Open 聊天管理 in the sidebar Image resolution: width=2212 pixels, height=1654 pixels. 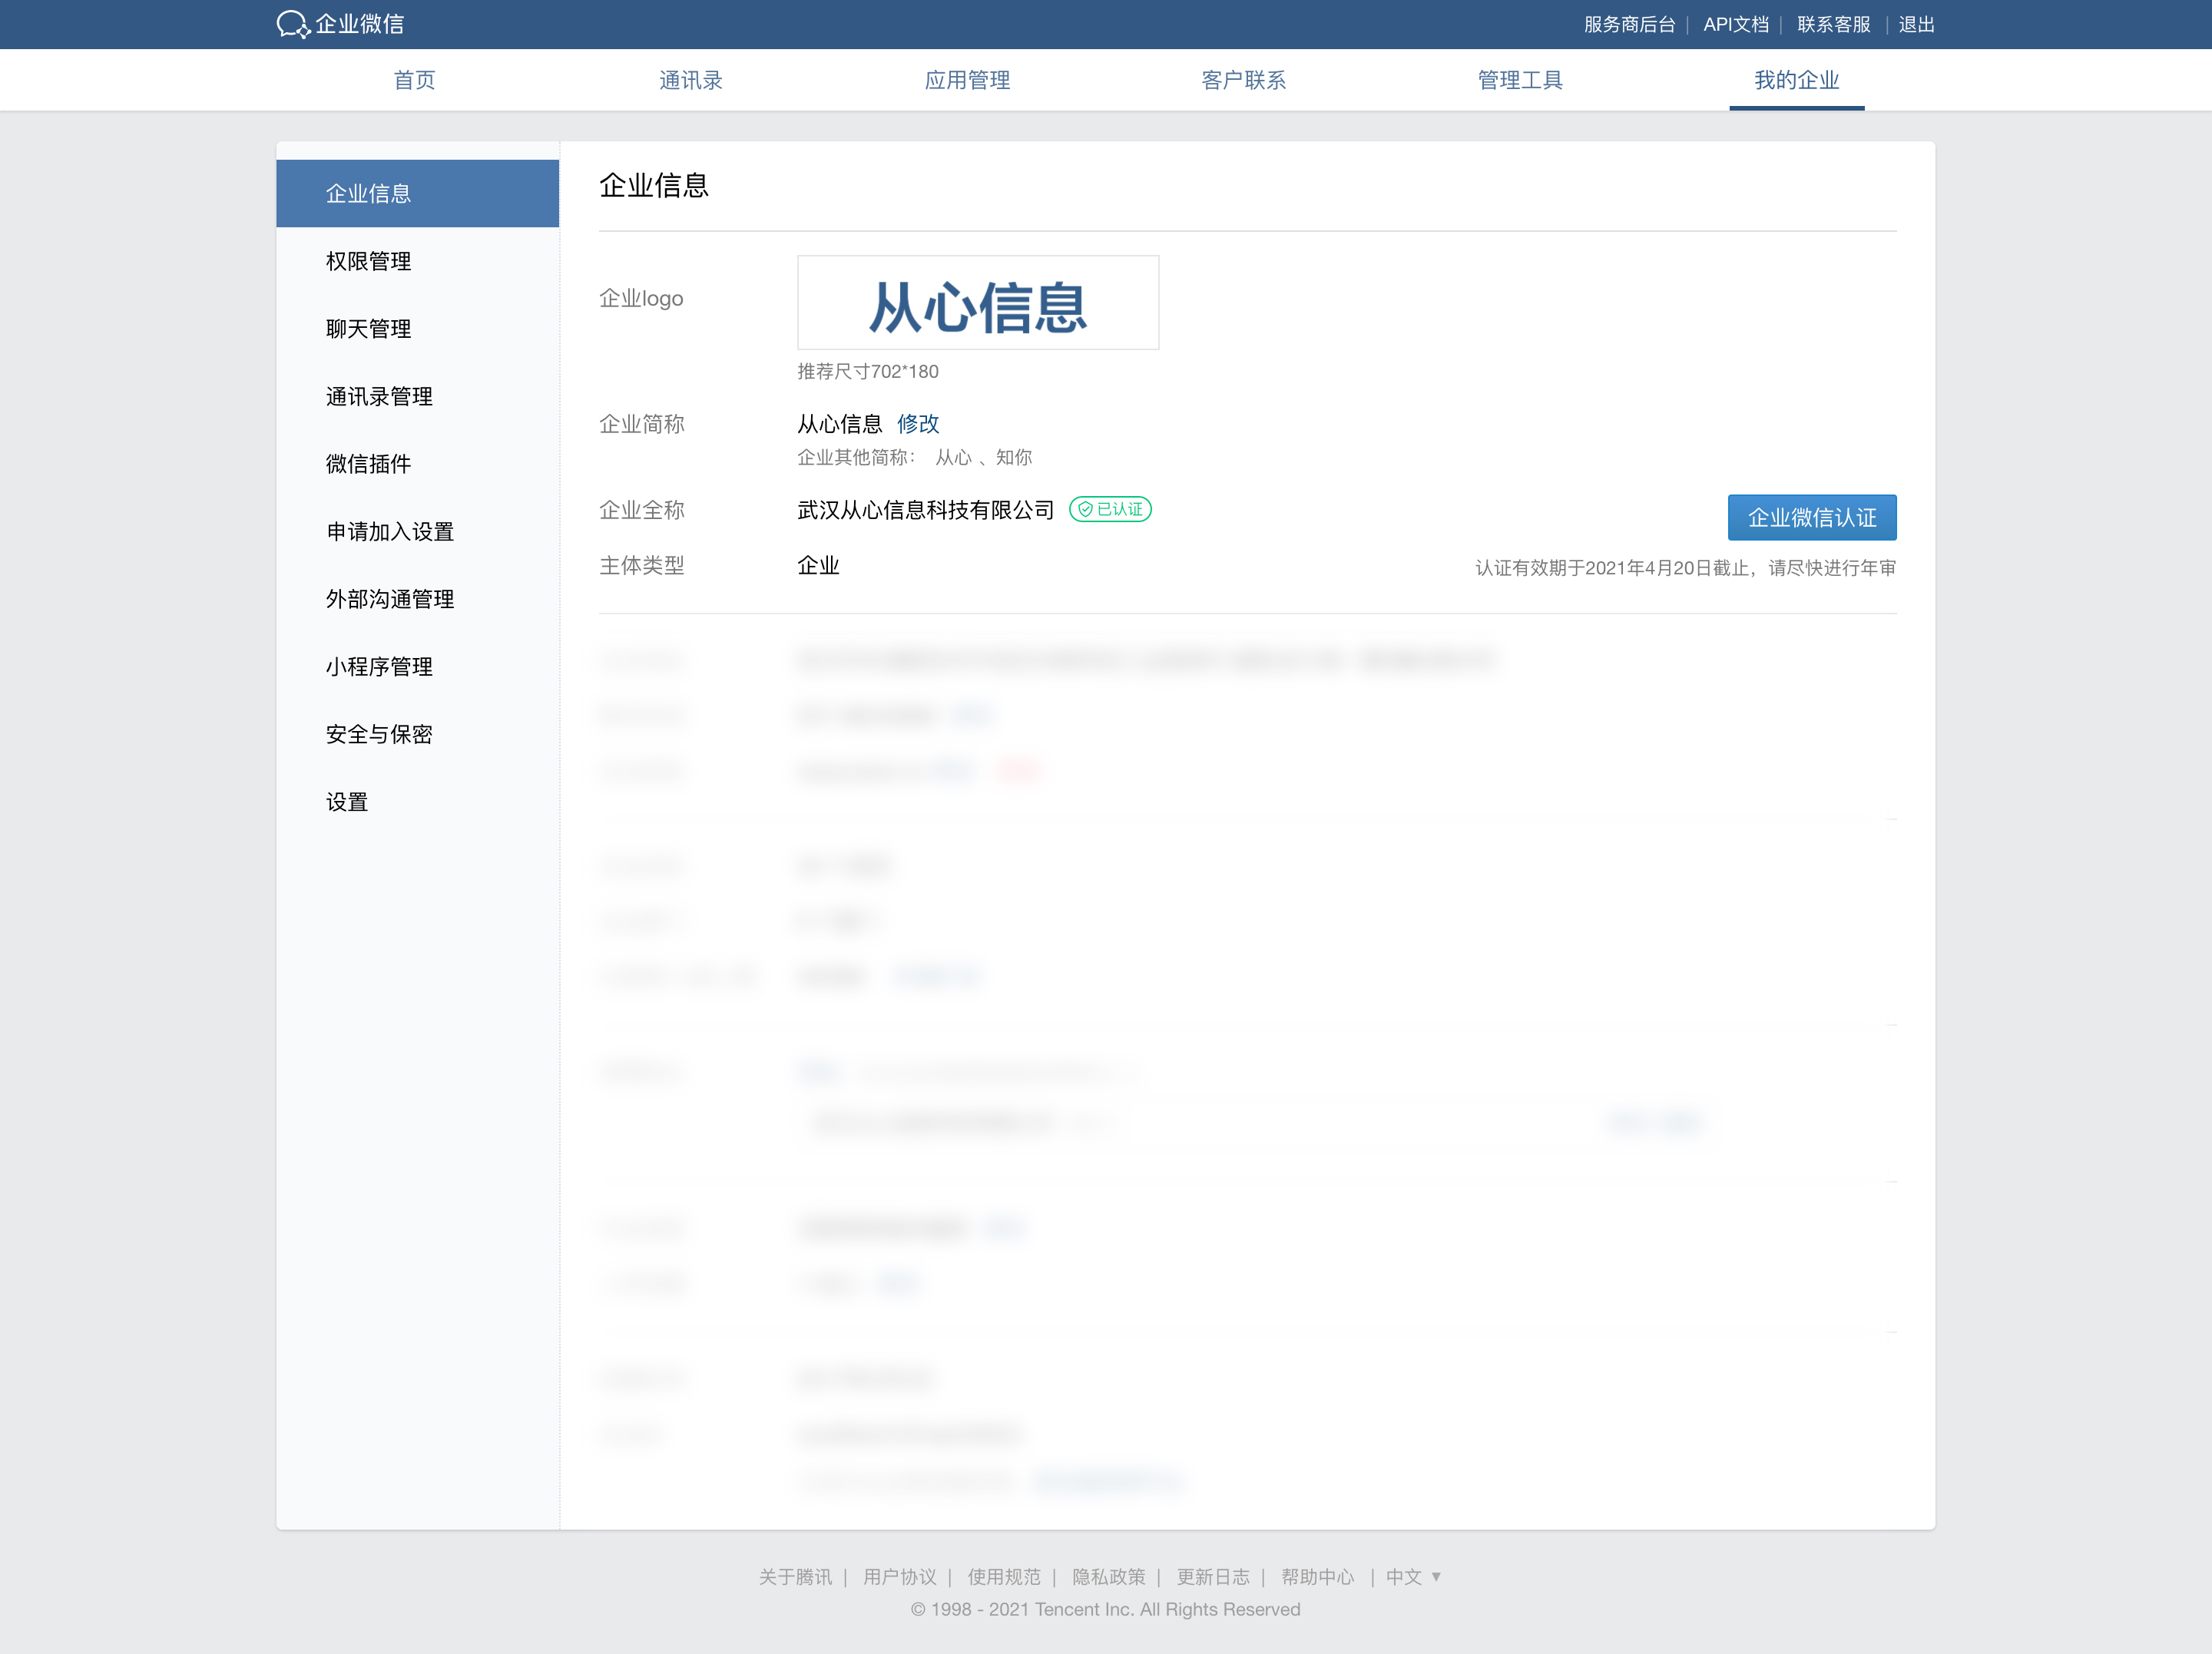417,329
